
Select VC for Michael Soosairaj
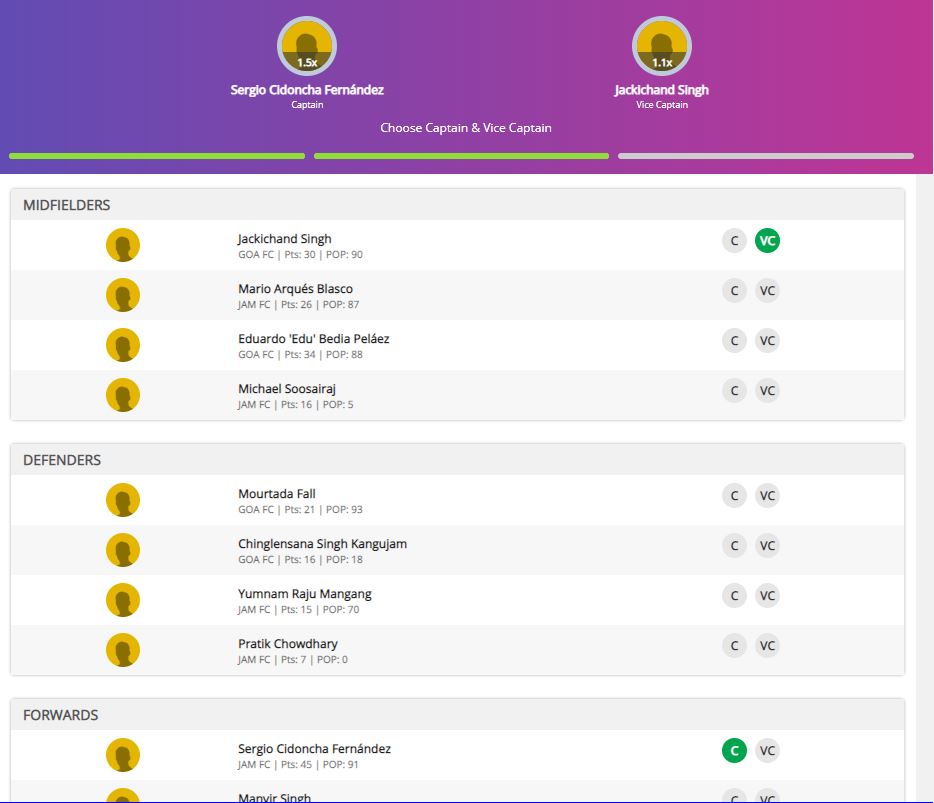tap(767, 391)
